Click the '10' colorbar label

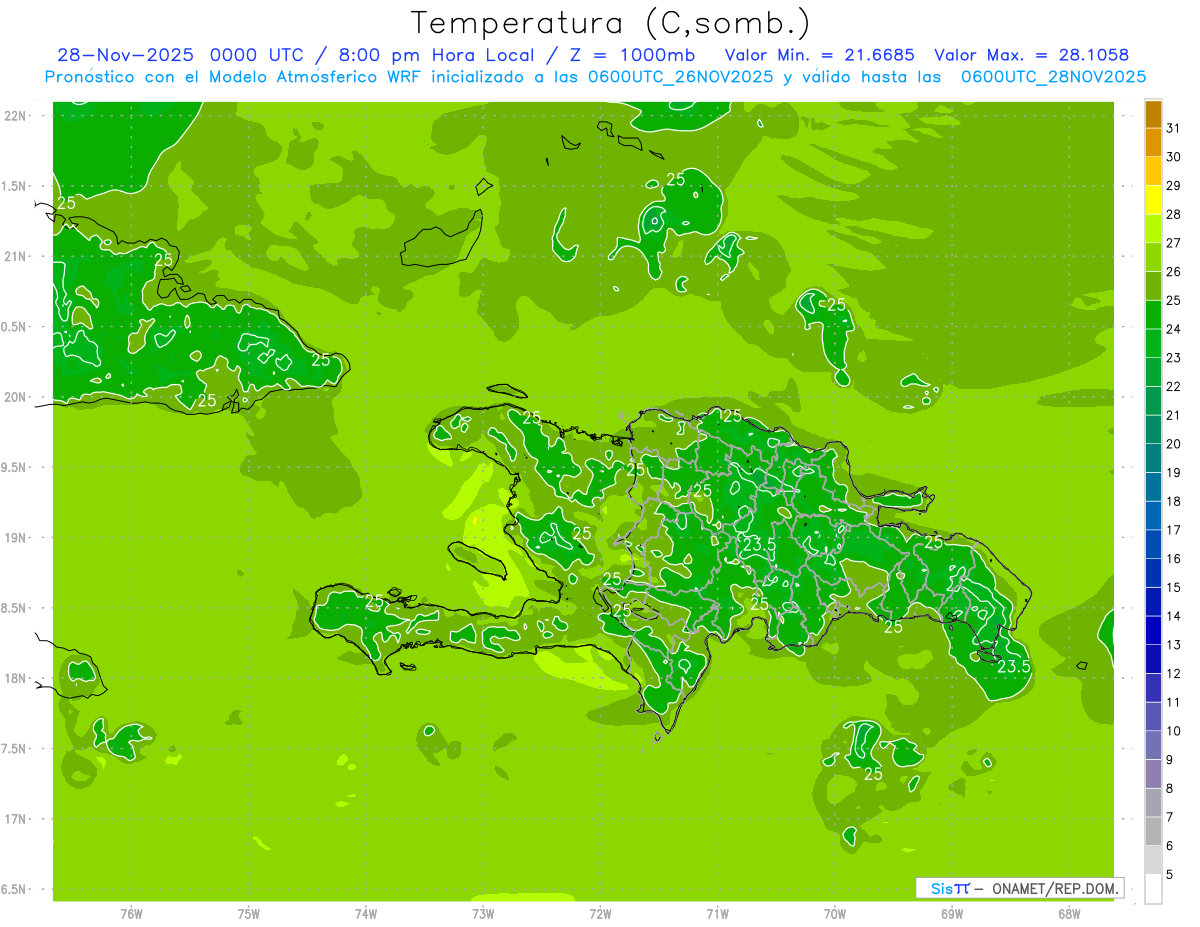tap(1174, 731)
